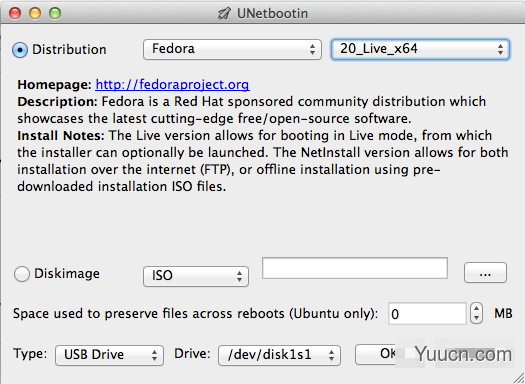Increase persistence space with up stepper arrow
The height and width of the screenshot is (384, 525).
[476, 308]
